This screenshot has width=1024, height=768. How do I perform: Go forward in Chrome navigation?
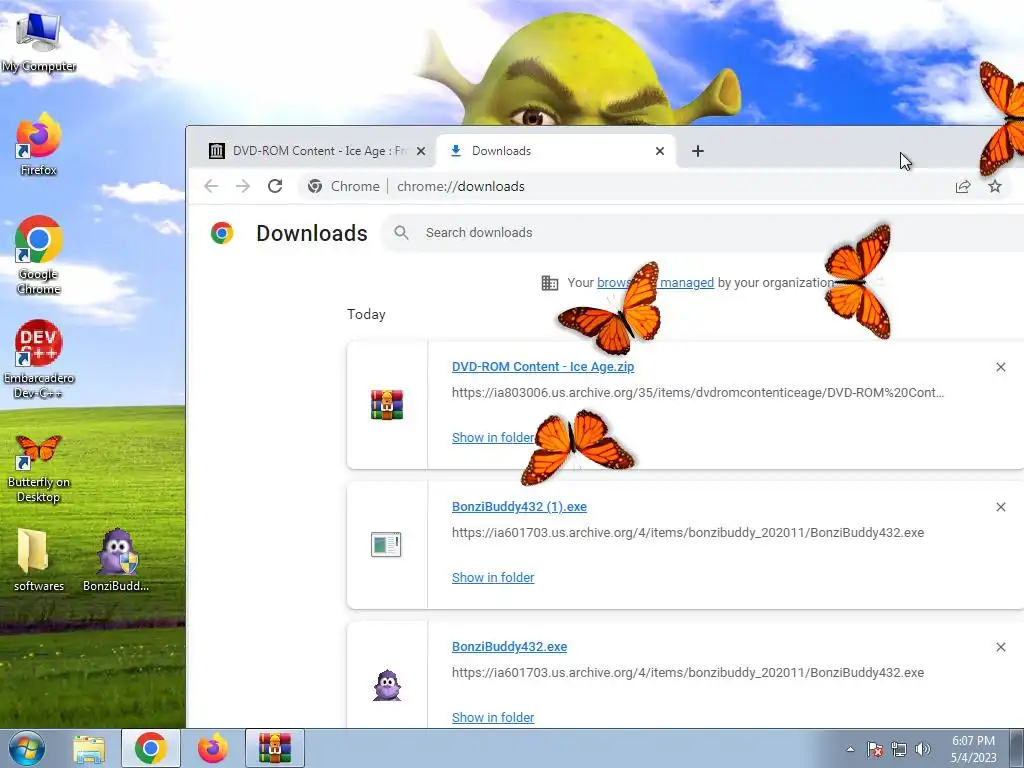click(243, 186)
